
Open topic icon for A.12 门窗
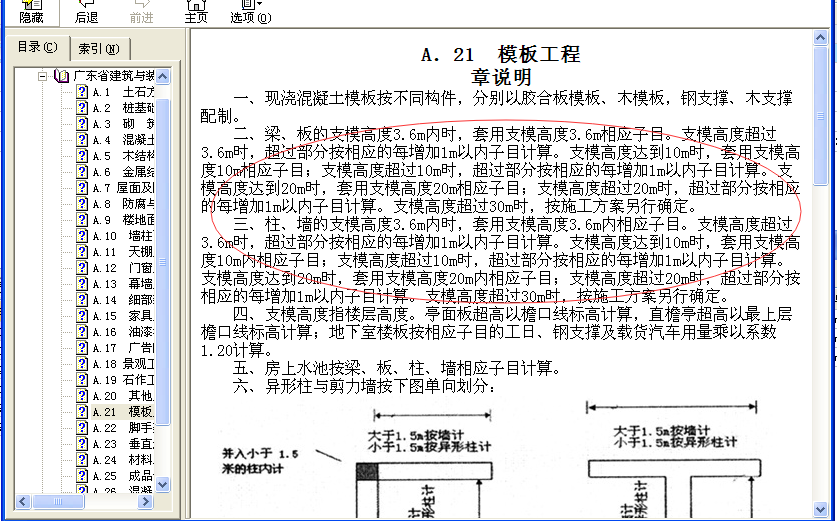pyautogui.click(x=82, y=268)
